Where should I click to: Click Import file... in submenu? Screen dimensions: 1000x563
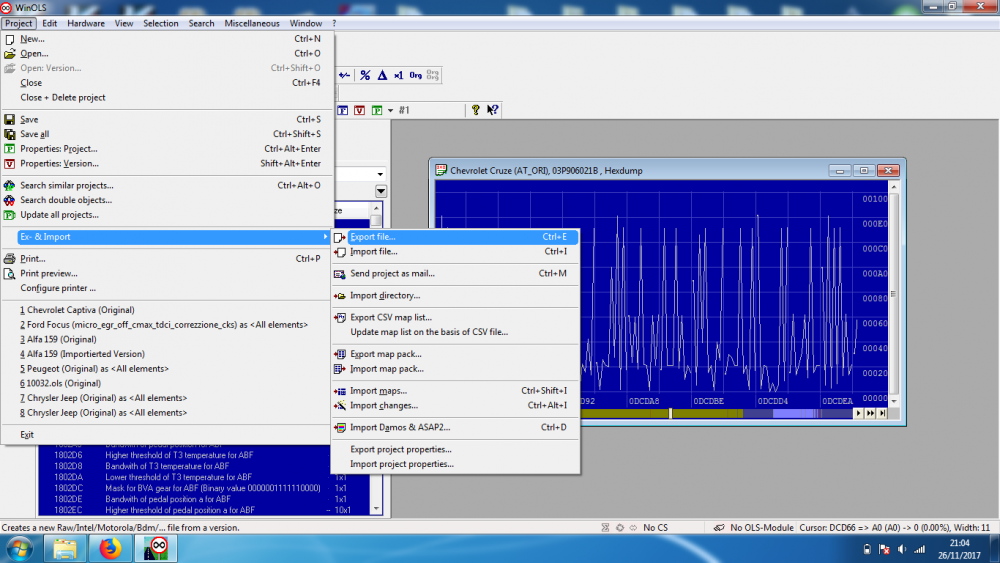455,251
